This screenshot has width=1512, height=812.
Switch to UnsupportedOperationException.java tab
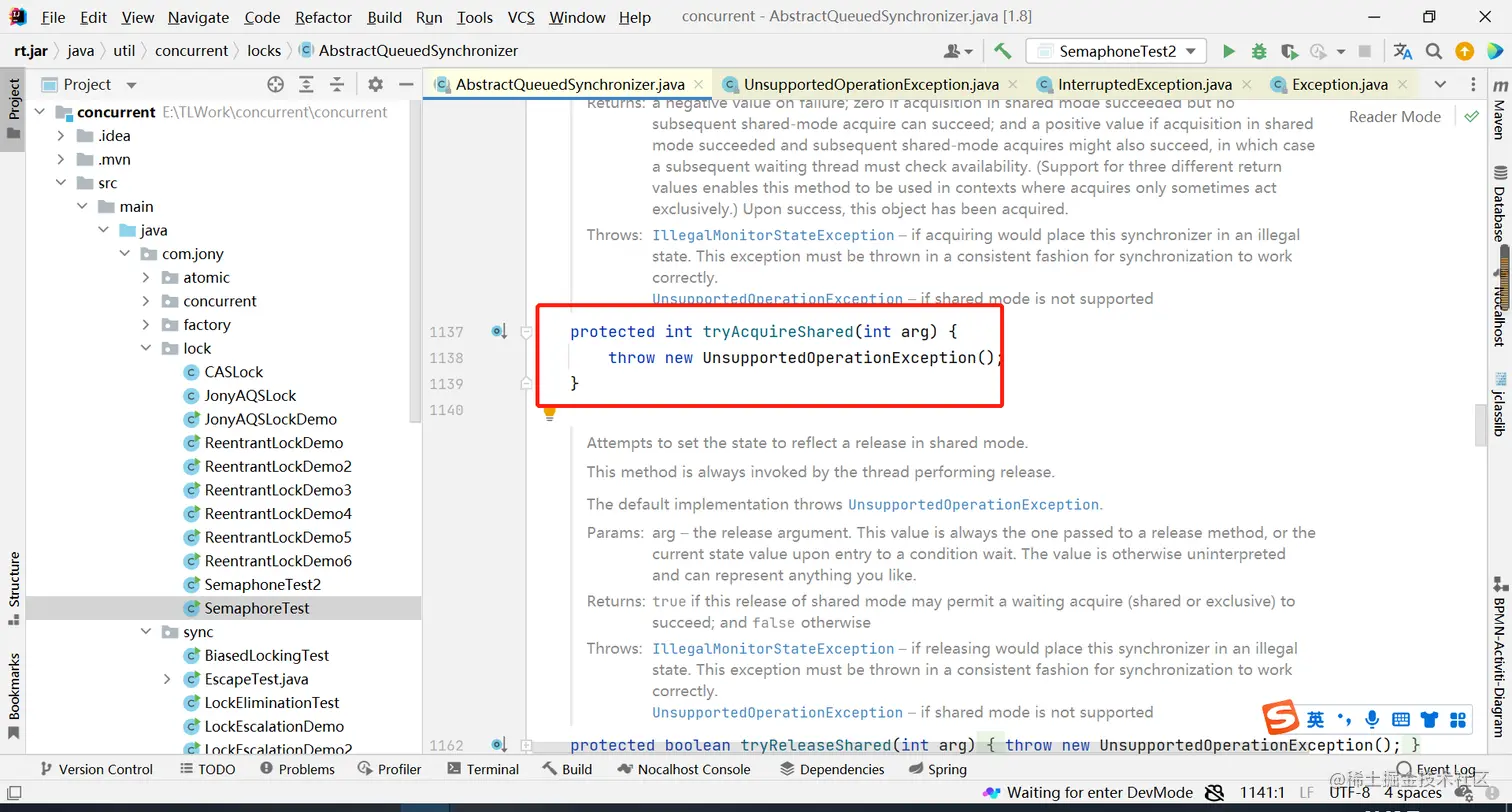(x=871, y=85)
